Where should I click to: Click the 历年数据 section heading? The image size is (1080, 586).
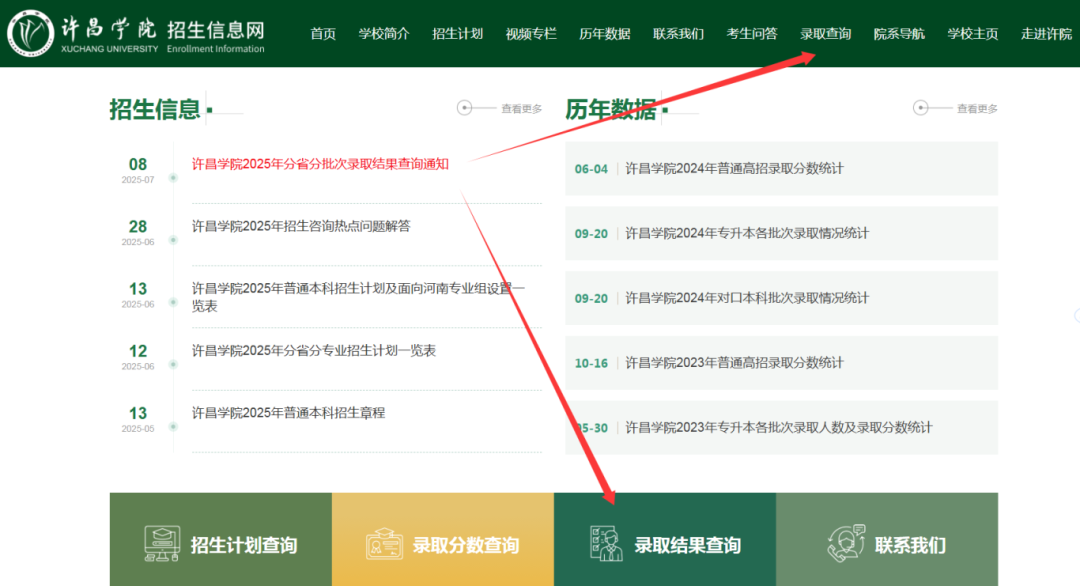pyautogui.click(x=611, y=109)
